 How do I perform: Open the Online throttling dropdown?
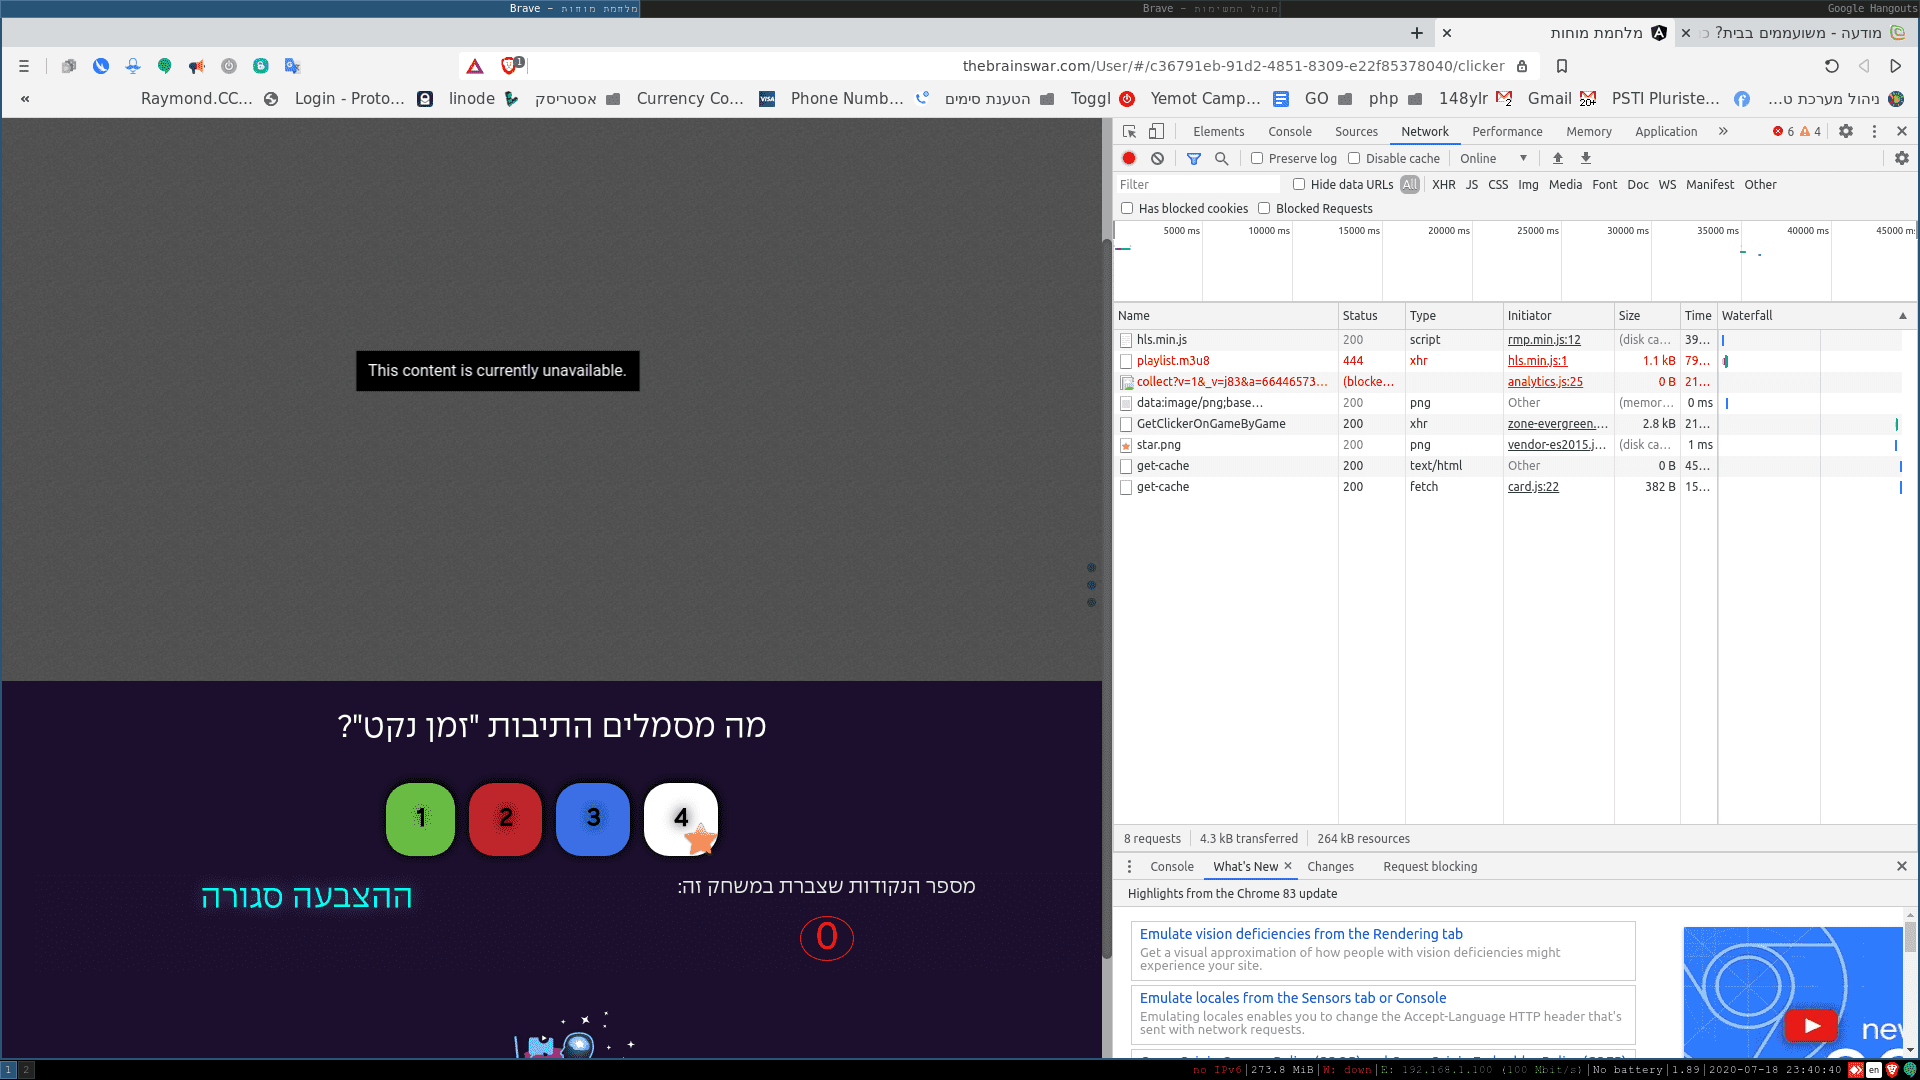1493,158
